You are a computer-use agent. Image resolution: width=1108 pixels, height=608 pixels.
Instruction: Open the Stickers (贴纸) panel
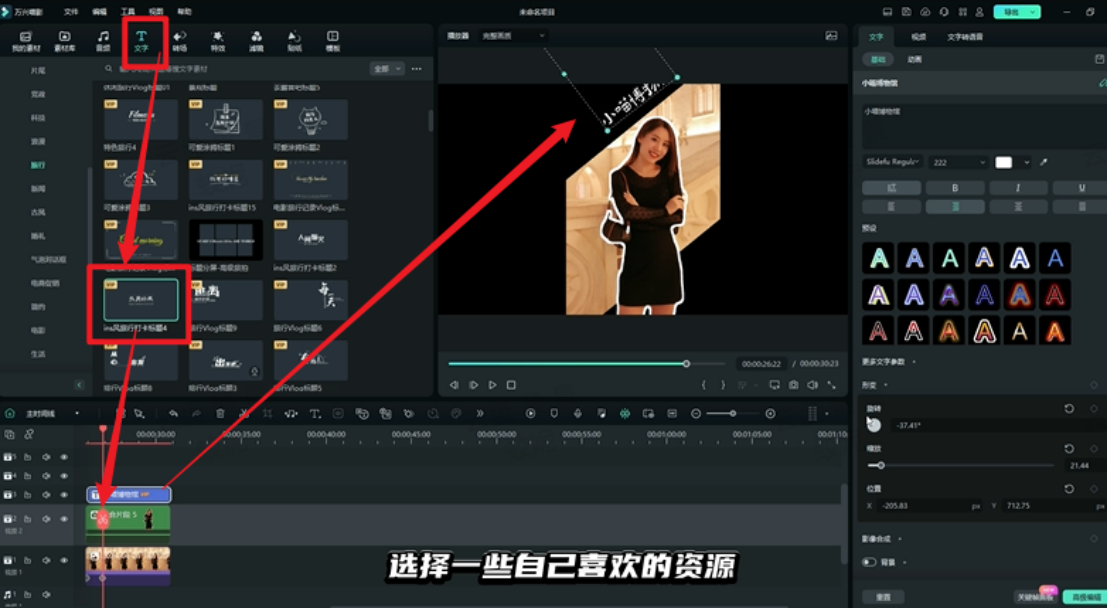295,41
